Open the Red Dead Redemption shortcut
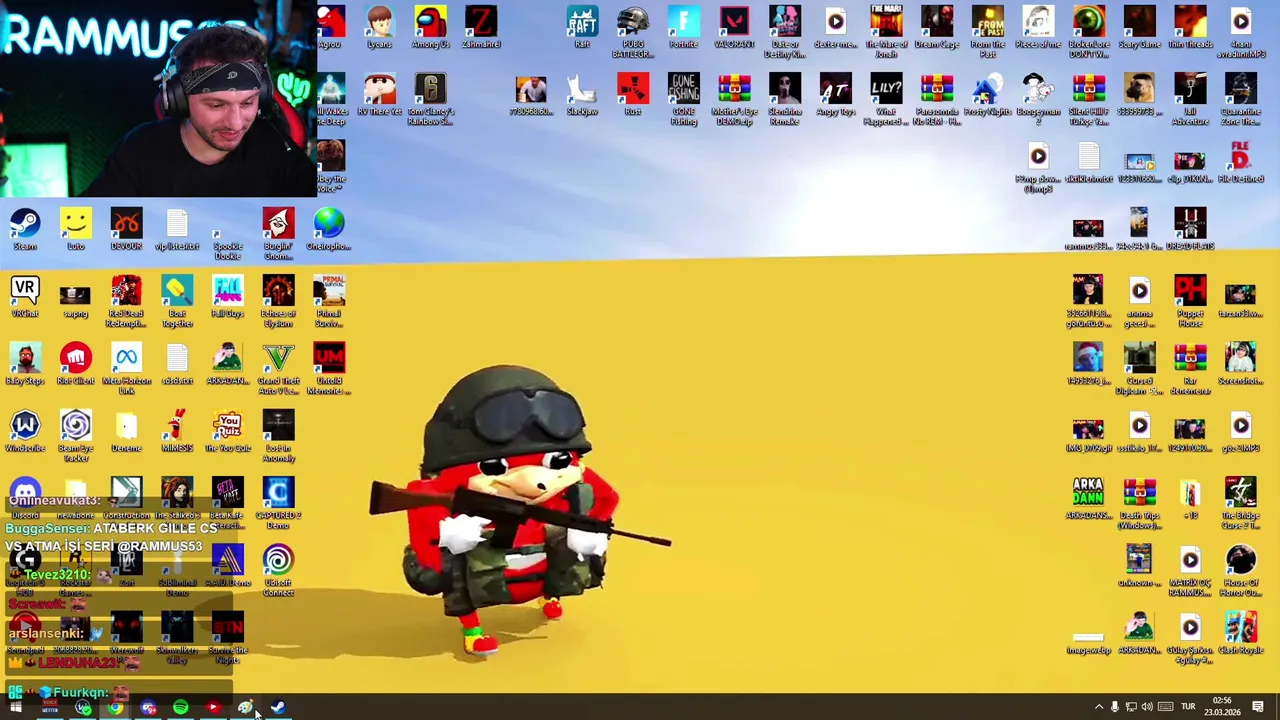1280x720 pixels. pyautogui.click(x=126, y=302)
